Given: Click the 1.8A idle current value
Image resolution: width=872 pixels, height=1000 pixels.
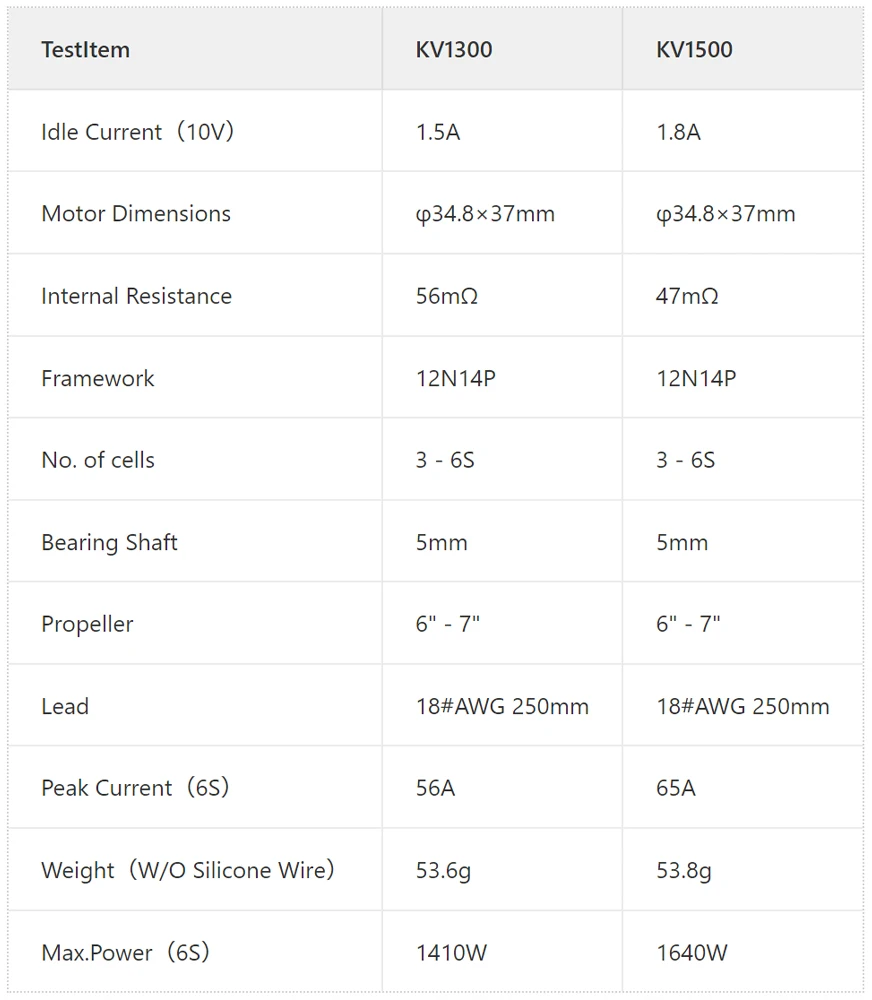Looking at the screenshot, I should point(678,132).
